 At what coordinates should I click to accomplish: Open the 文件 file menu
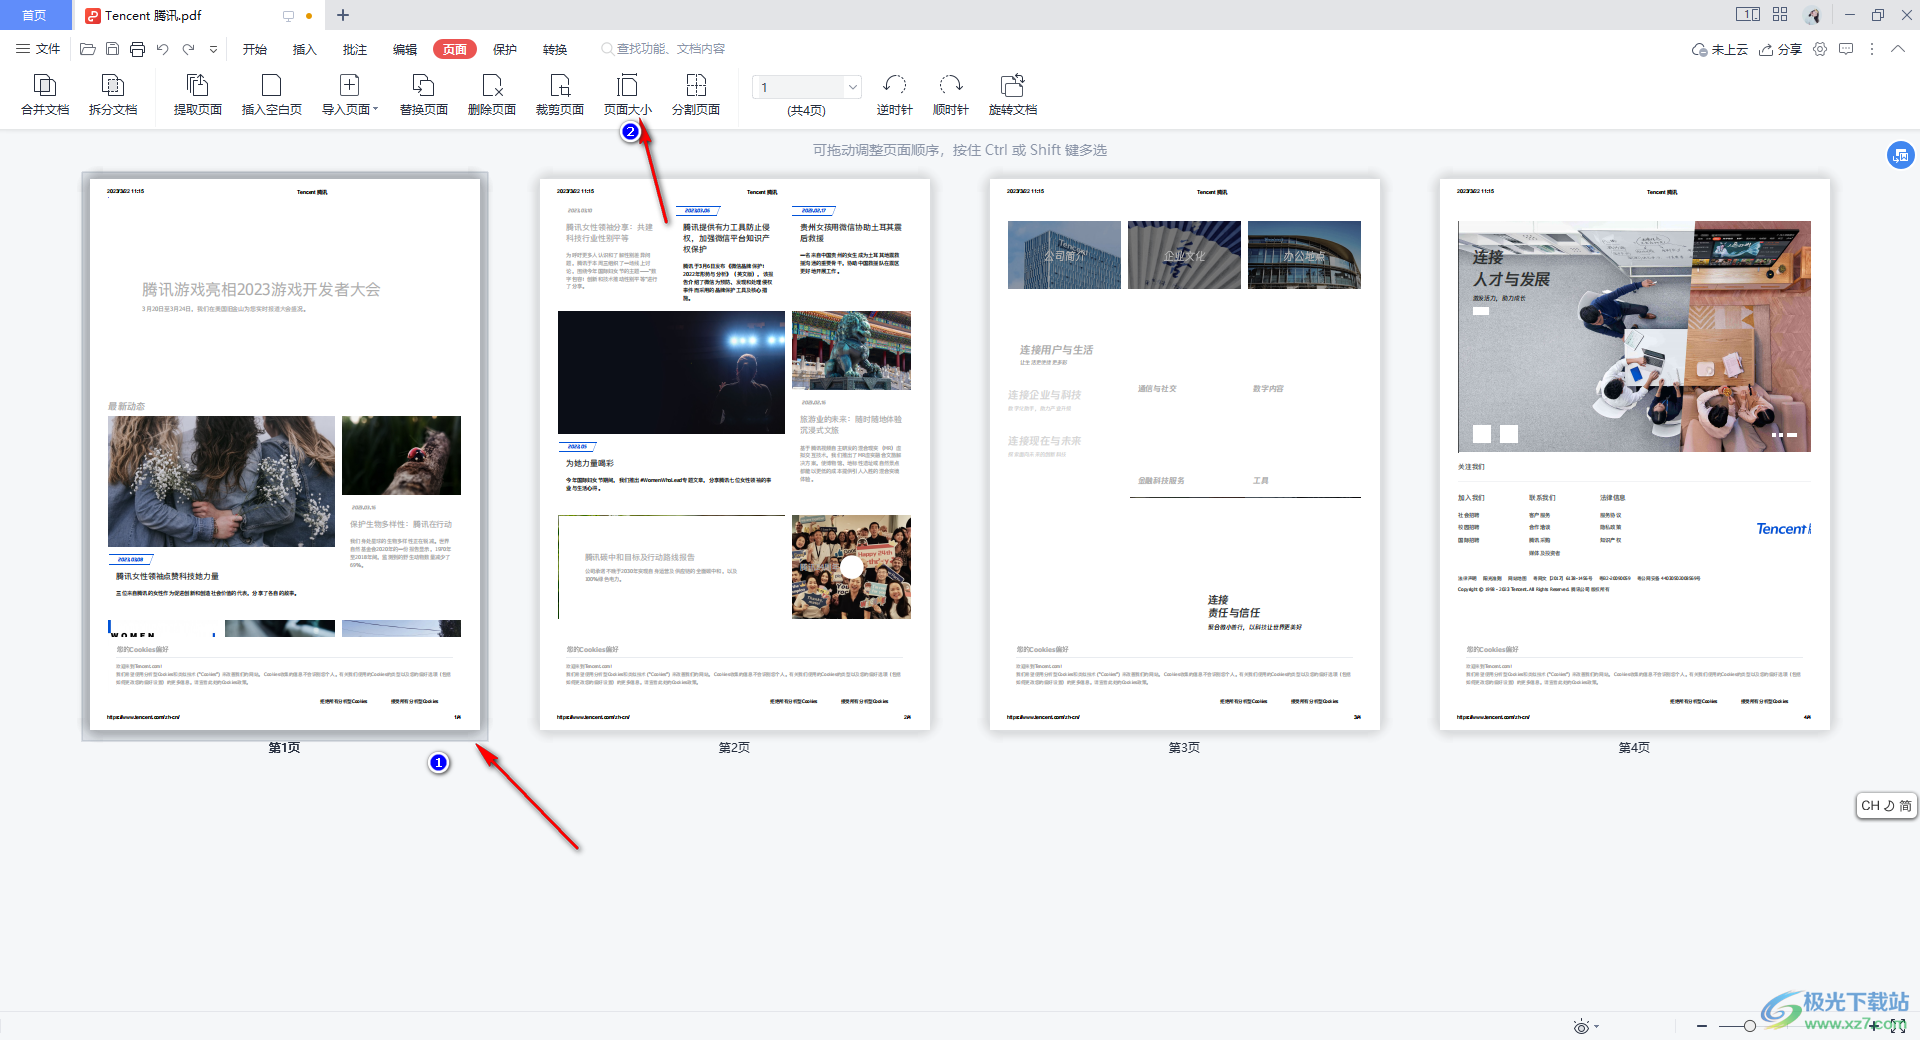(38, 49)
